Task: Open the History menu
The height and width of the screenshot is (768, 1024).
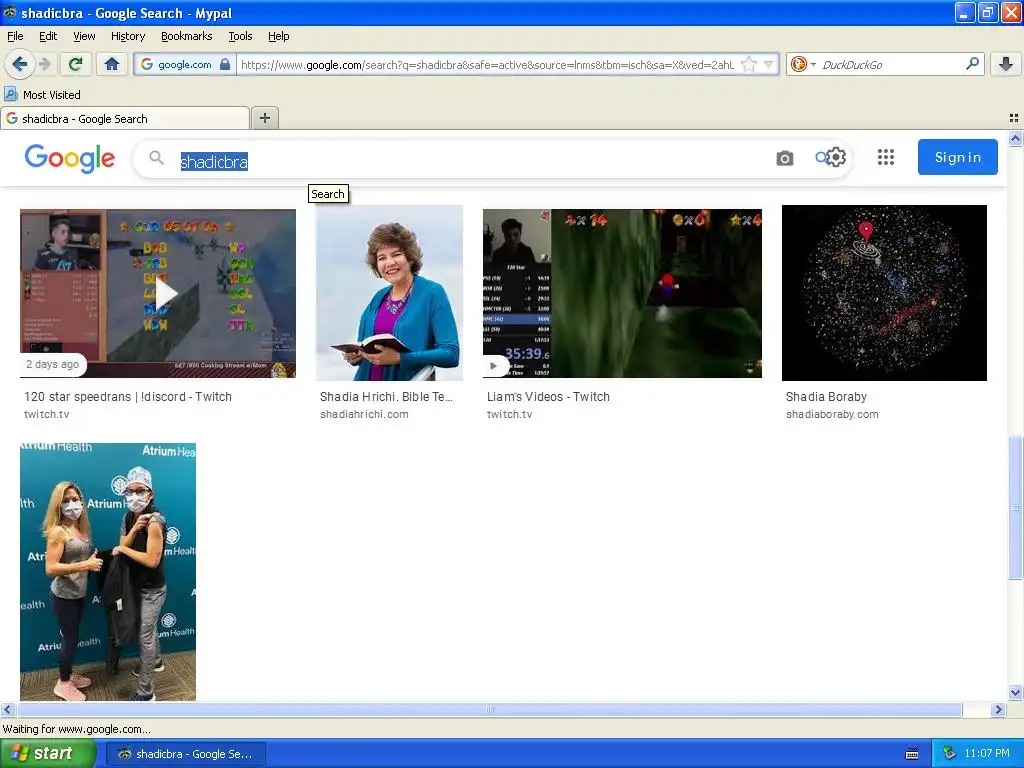Action: pos(128,36)
